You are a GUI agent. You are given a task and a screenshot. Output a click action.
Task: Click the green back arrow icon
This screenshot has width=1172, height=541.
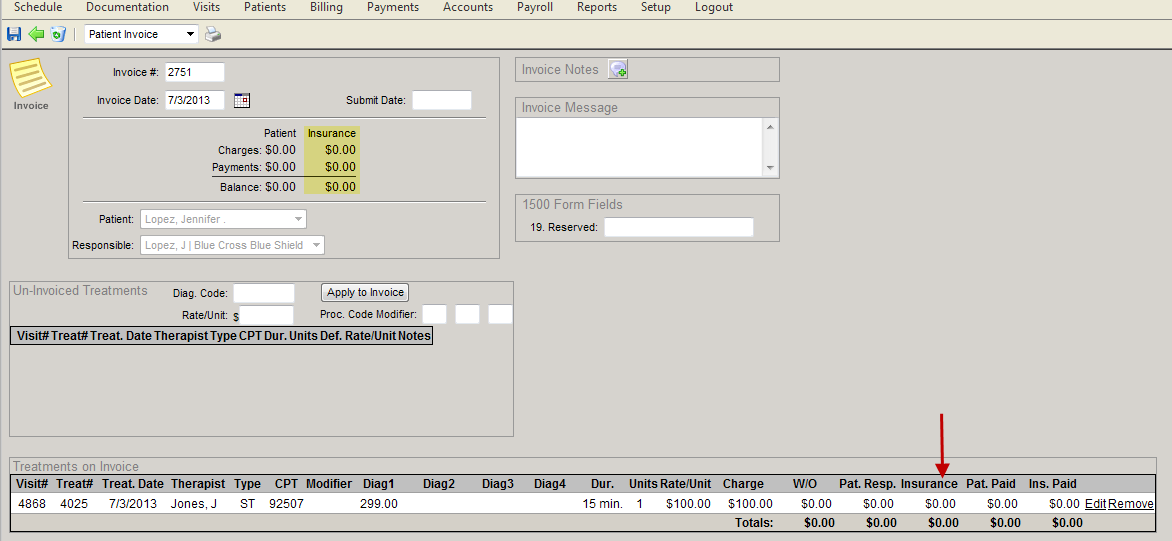click(x=36, y=34)
